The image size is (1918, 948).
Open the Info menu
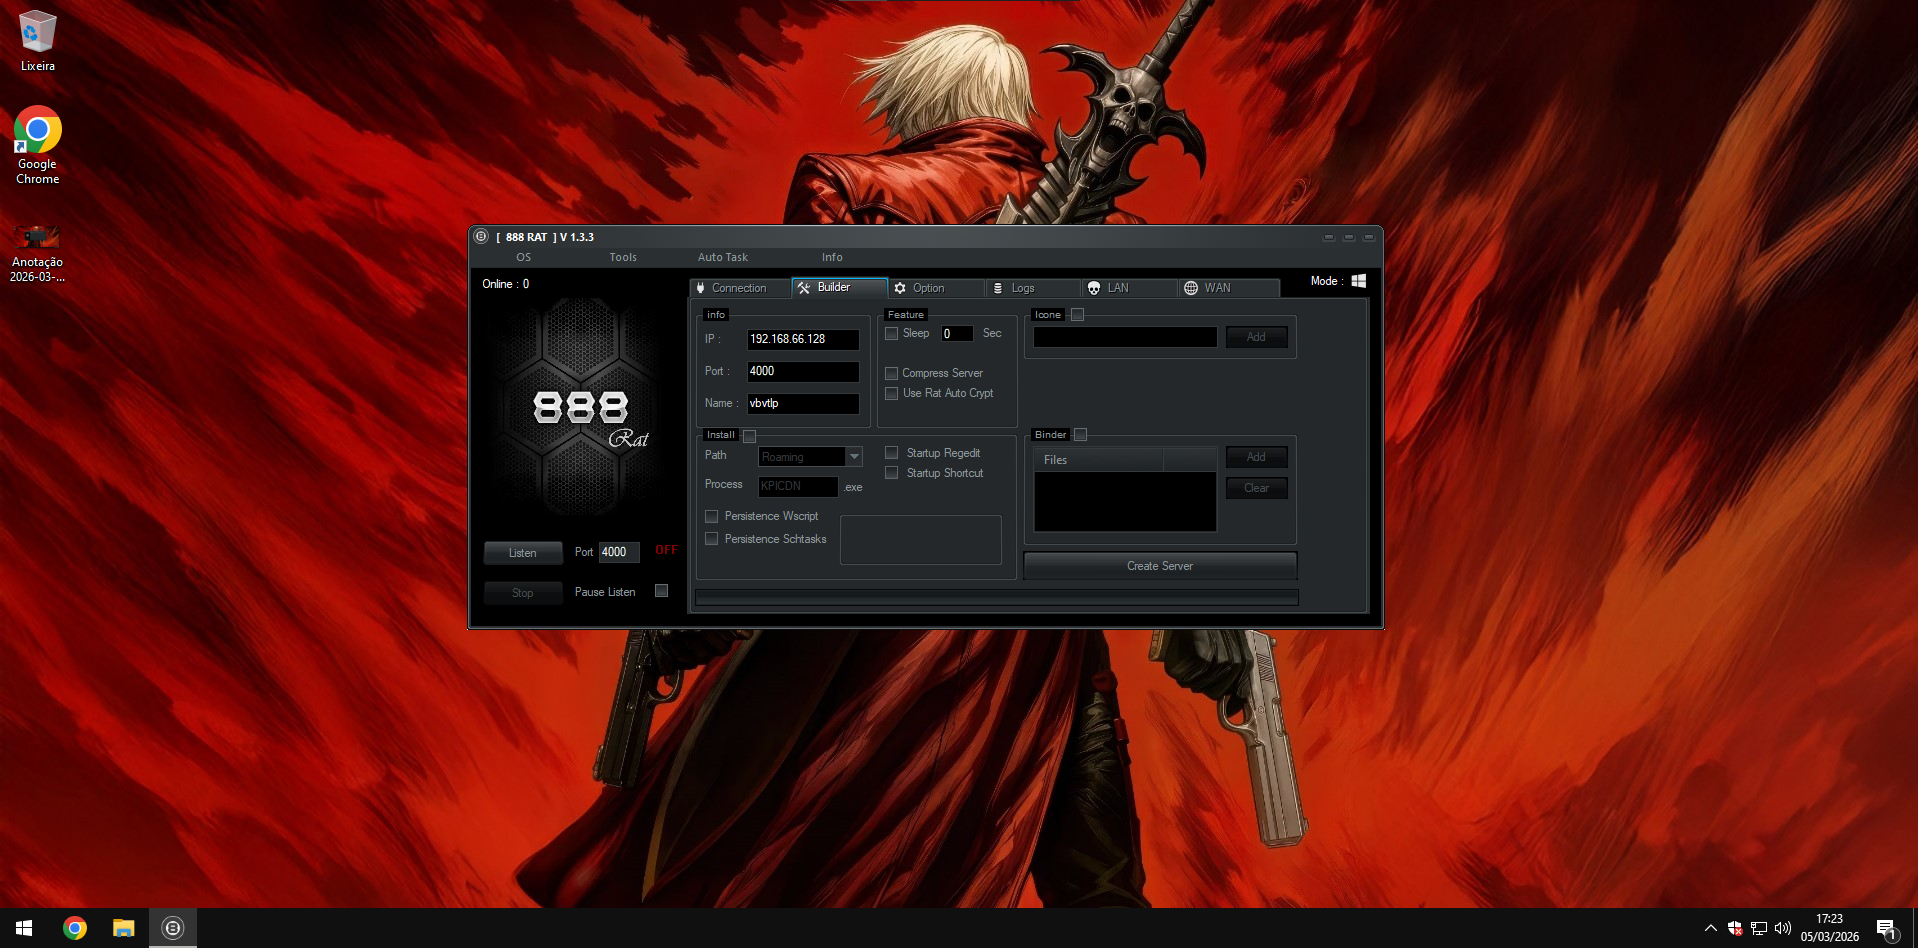tap(832, 257)
